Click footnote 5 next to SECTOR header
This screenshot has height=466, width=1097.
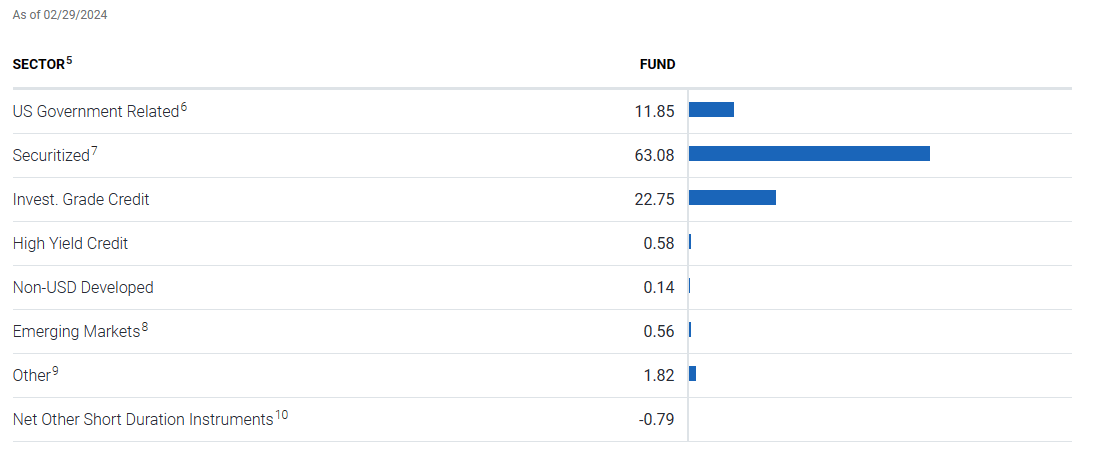pyautogui.click(x=70, y=61)
